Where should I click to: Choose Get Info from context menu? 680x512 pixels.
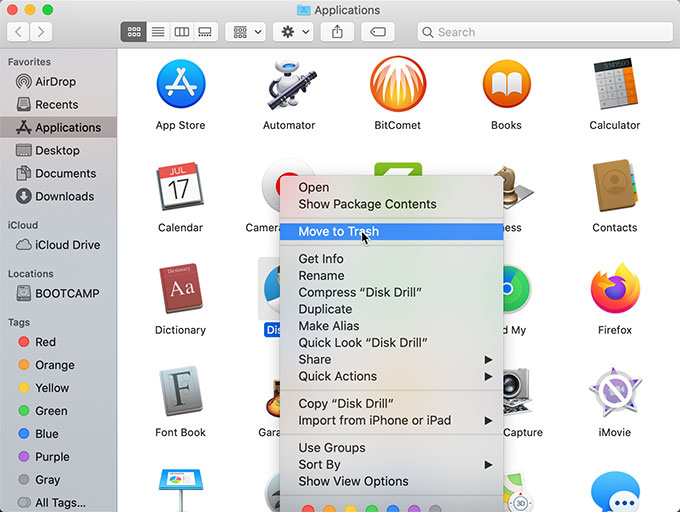tap(392, 259)
